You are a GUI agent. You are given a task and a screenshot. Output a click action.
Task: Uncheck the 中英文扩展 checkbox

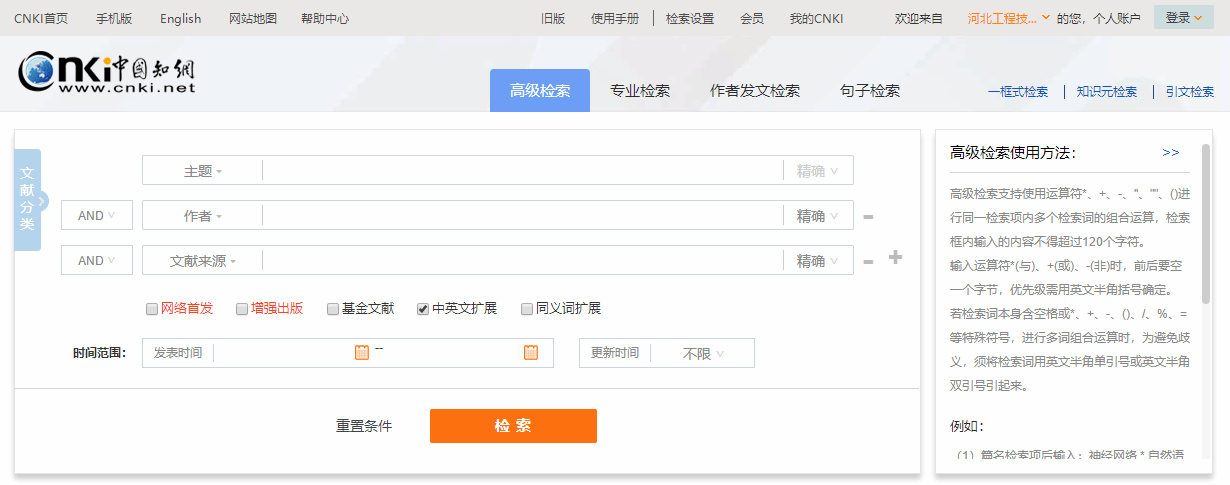(423, 309)
